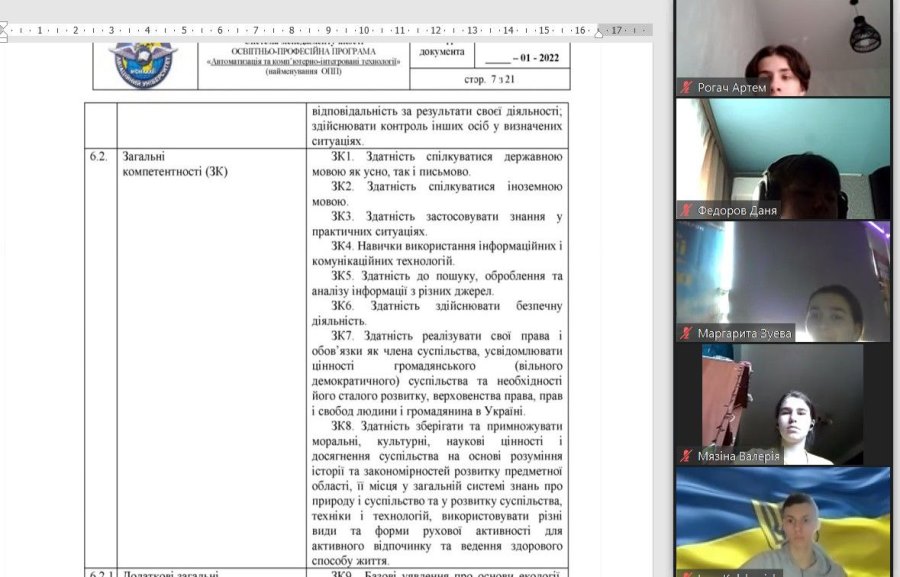Click the paragraph "ЗК2. Здатність спілкуватися іноземною мовою"
This screenshot has width=900, height=577.
point(437,194)
